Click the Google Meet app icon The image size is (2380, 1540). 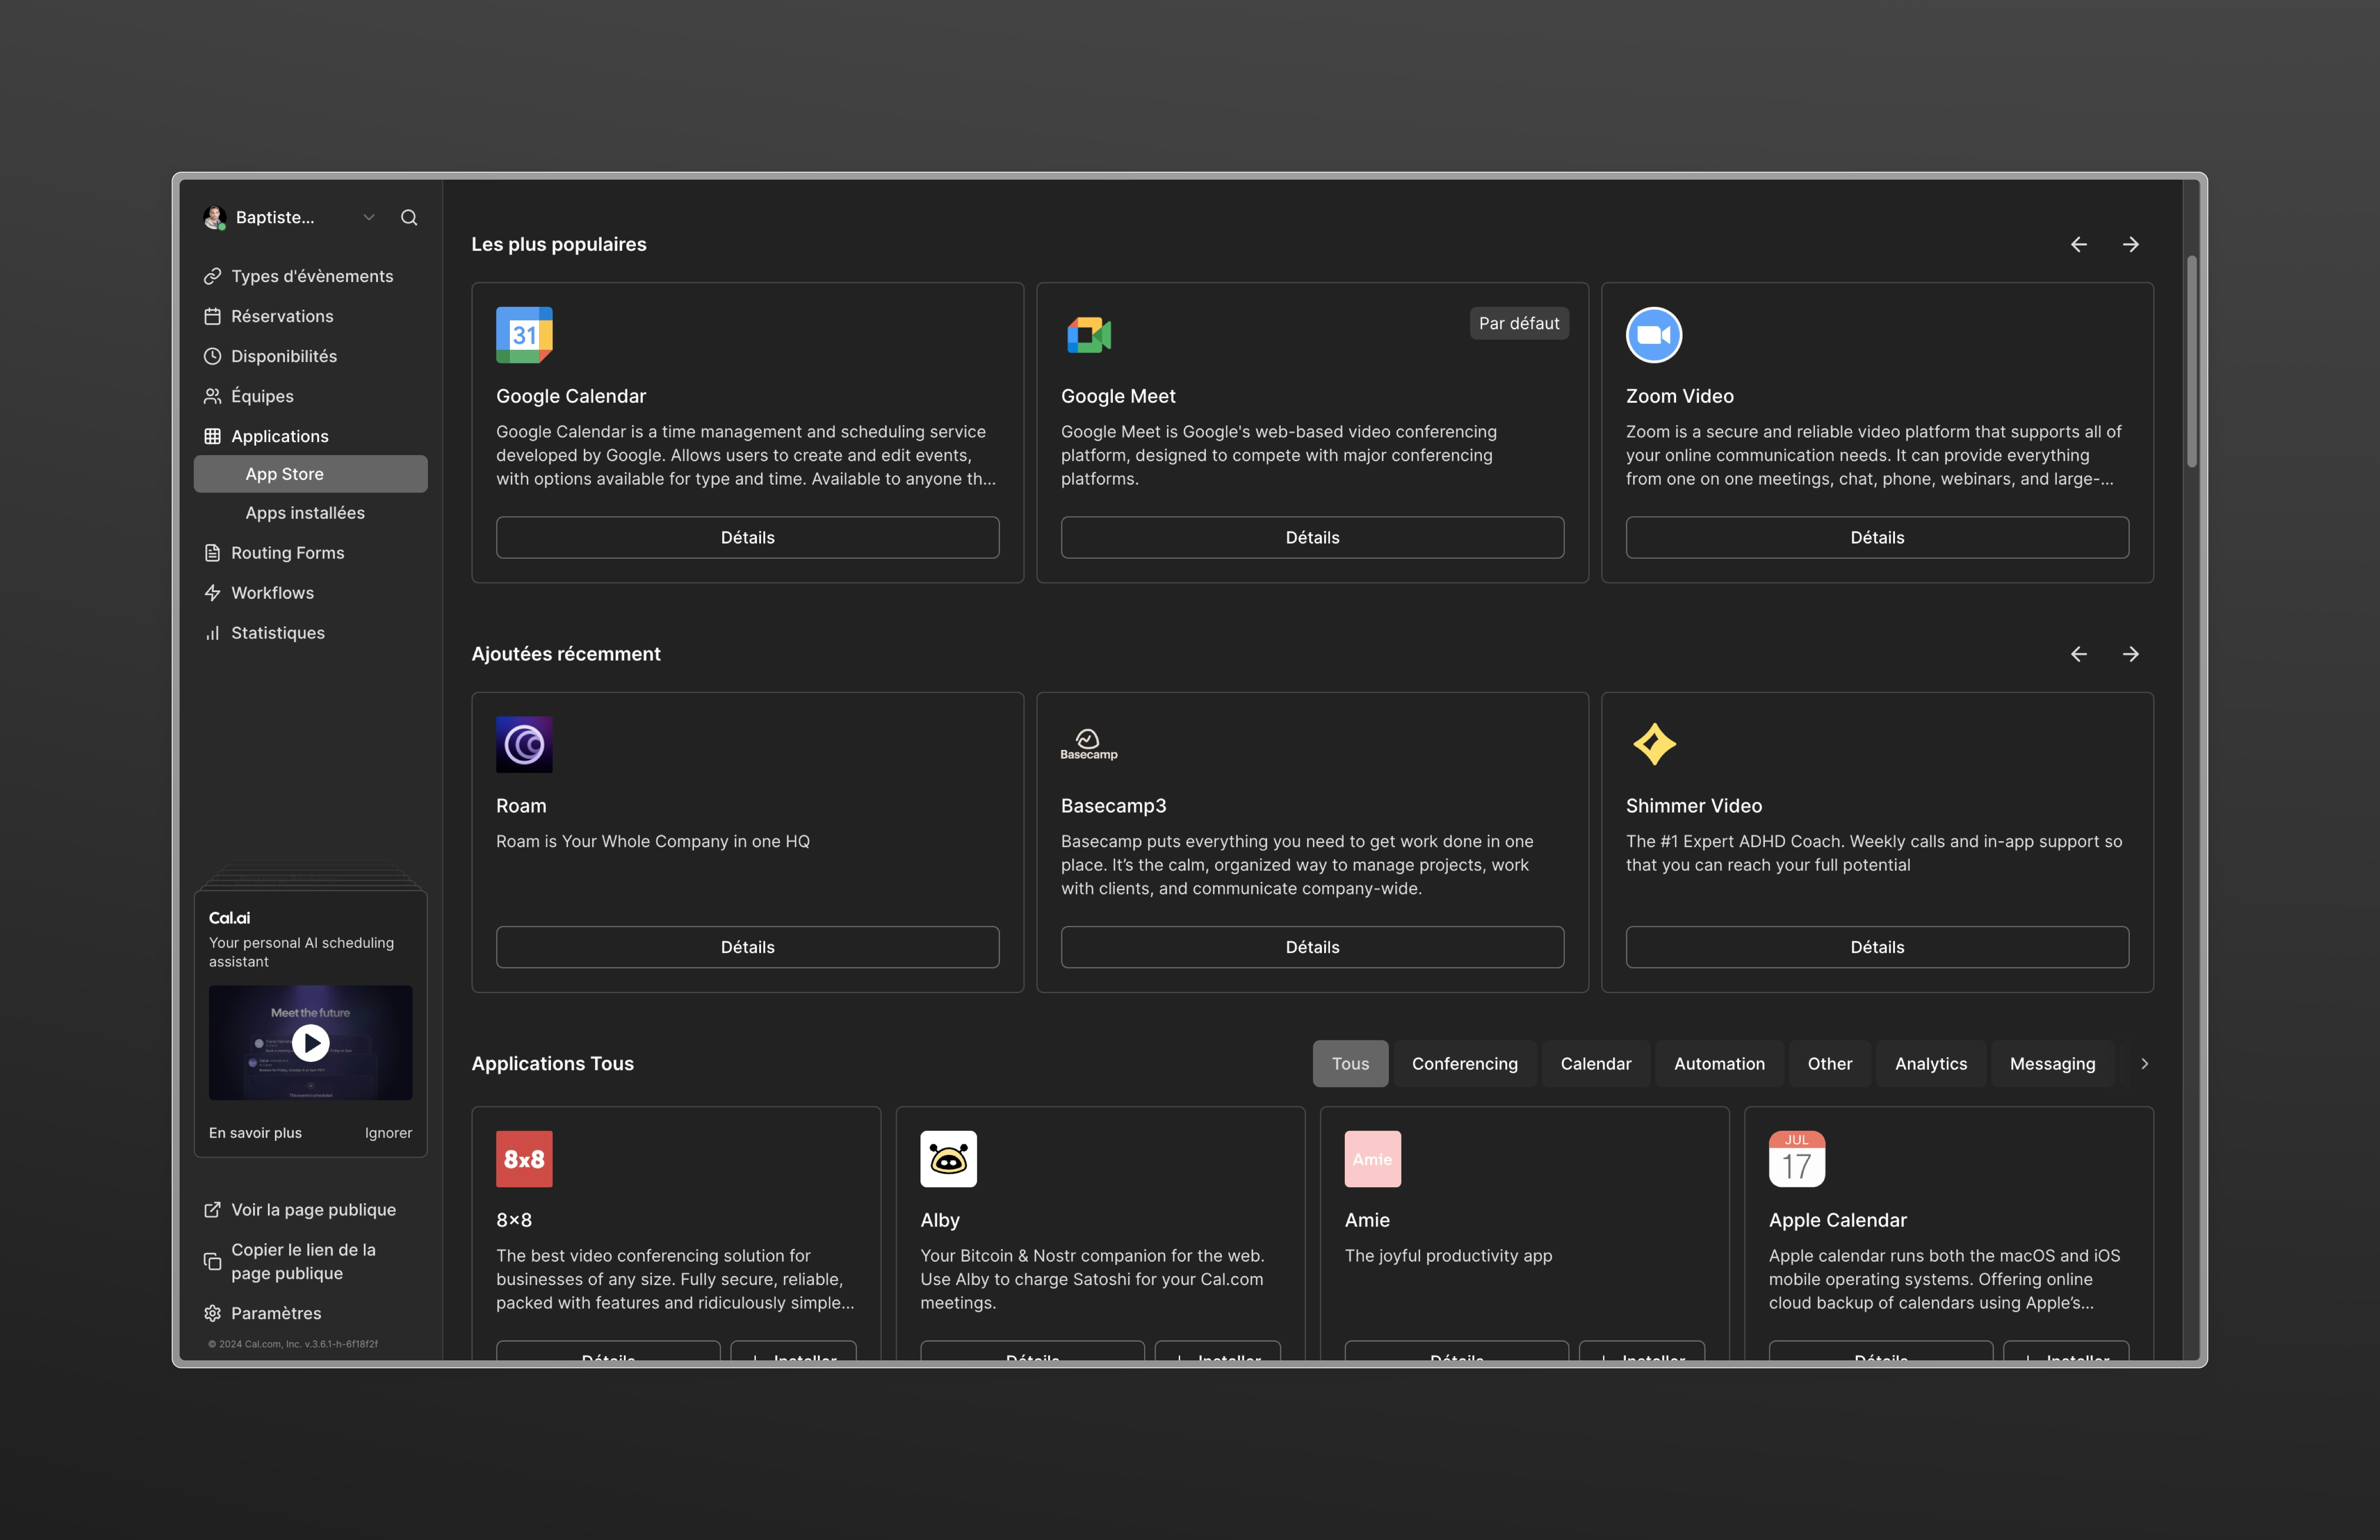[1089, 335]
